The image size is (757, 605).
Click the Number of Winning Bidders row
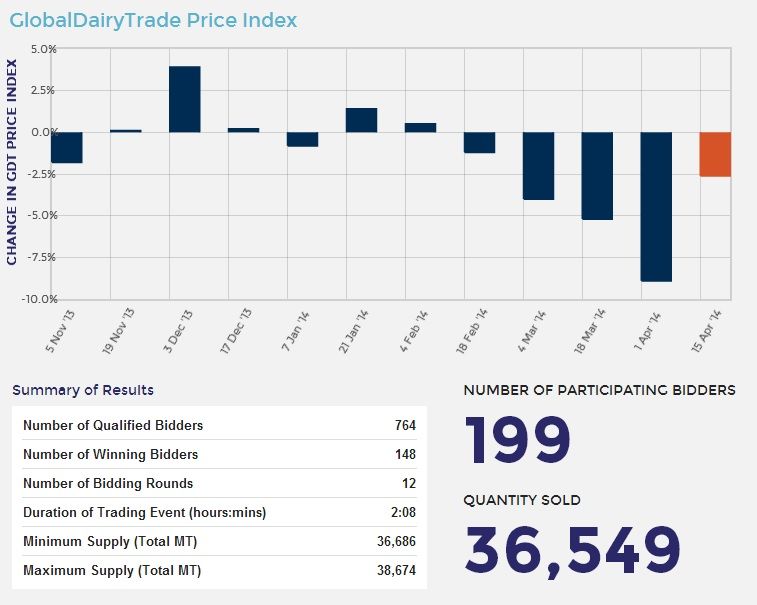[219, 454]
